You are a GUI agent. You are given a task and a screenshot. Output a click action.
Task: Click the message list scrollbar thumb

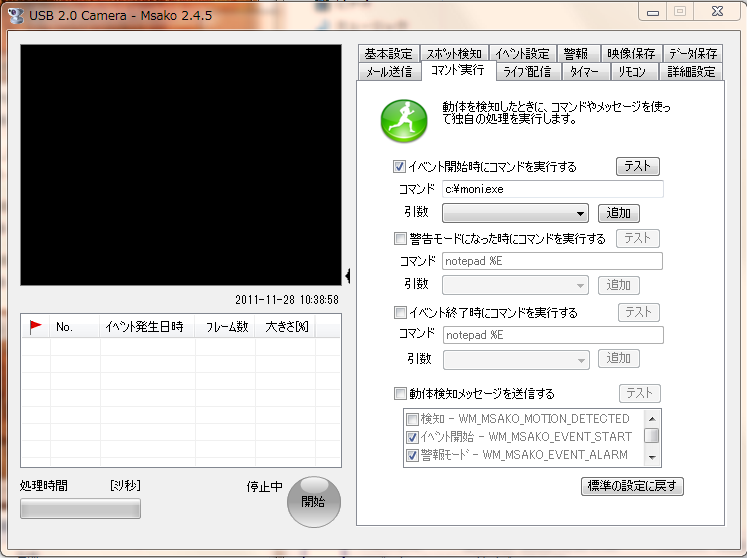pyautogui.click(x=652, y=436)
